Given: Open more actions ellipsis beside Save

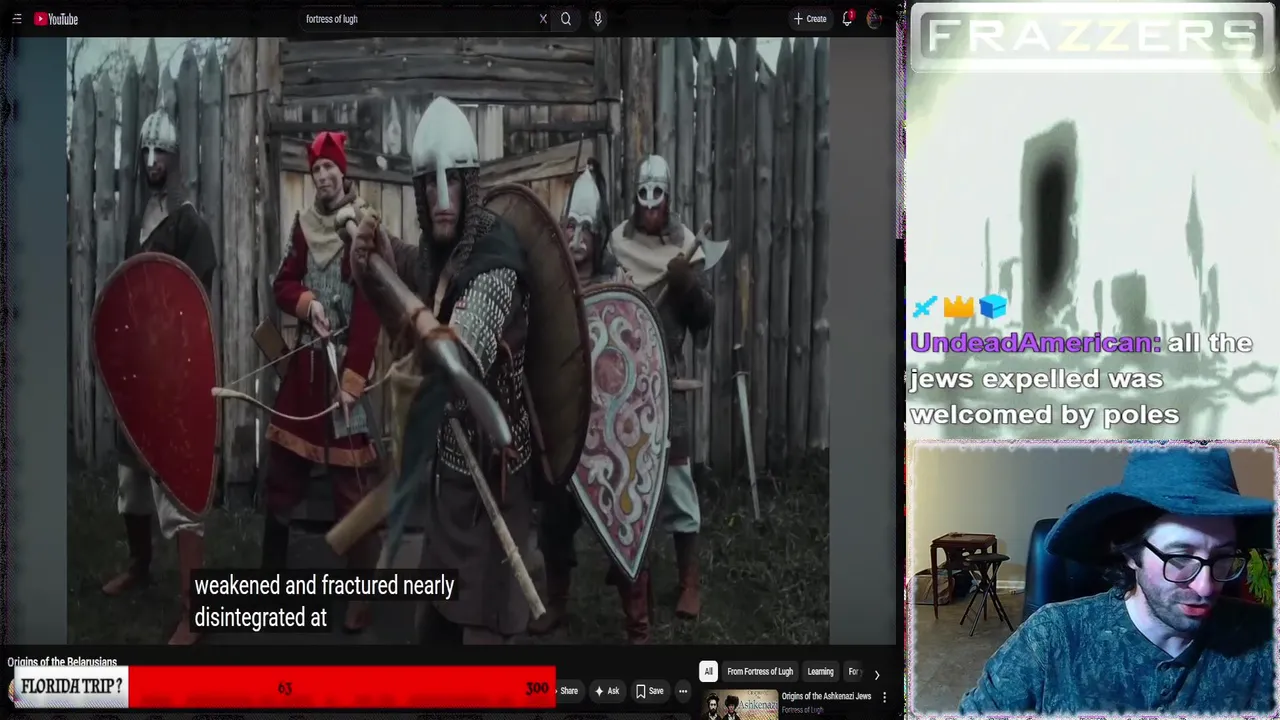Looking at the screenshot, I should (683, 691).
